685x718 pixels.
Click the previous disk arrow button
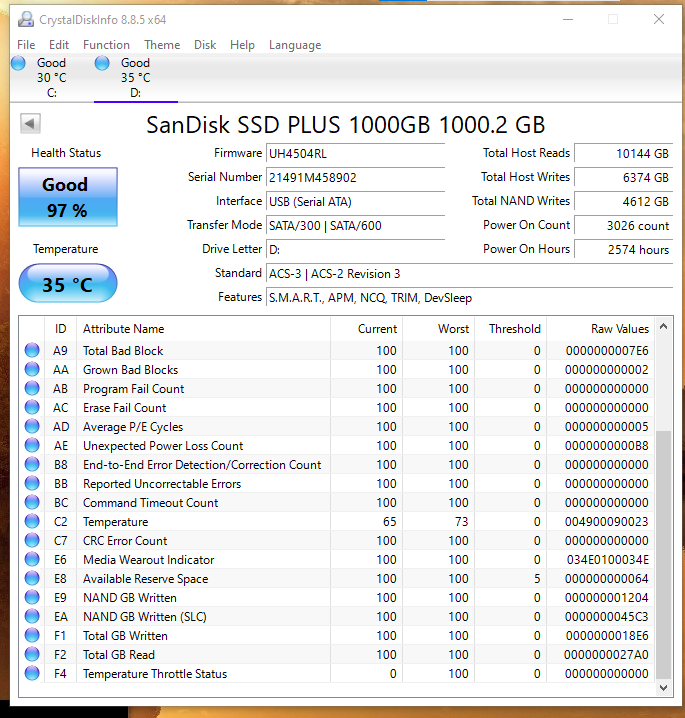[x=30, y=124]
